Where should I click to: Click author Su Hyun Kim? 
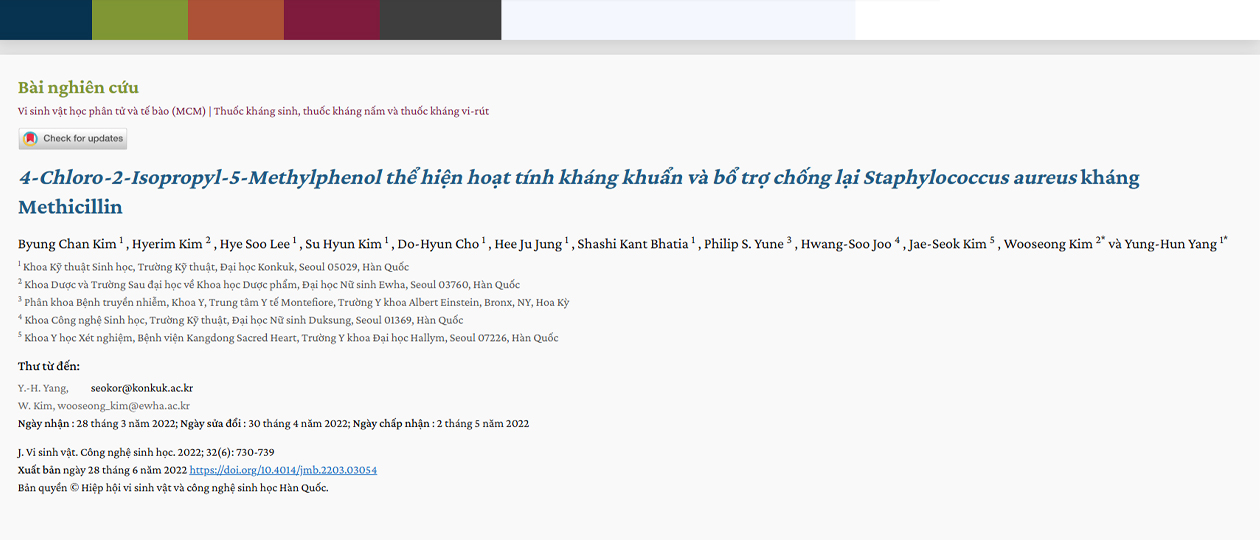pyautogui.click(x=344, y=244)
